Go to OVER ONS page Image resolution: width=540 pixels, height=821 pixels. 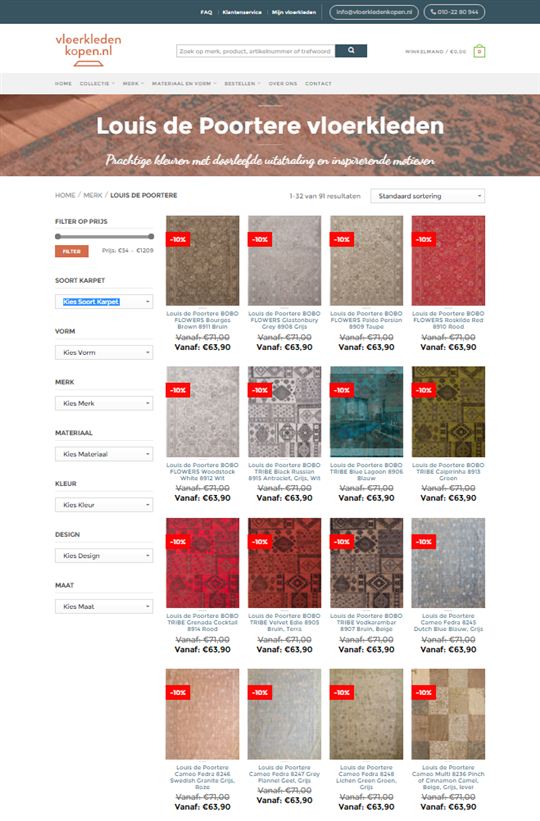[283, 83]
